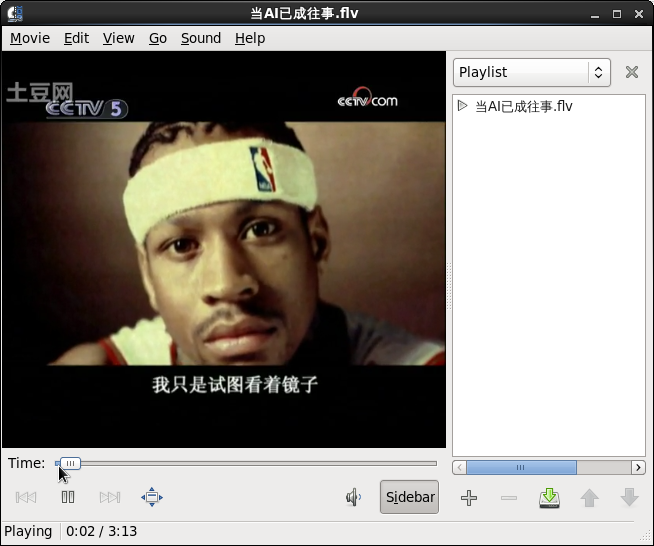This screenshot has height=546, width=654.
Task: Close the sidebar with the X button
Action: 632,72
